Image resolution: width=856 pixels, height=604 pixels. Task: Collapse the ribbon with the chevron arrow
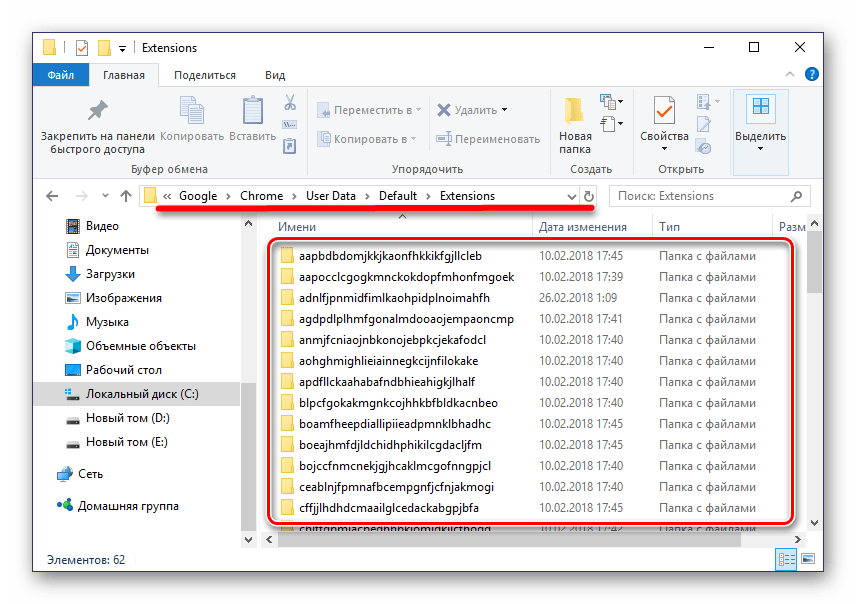click(789, 74)
